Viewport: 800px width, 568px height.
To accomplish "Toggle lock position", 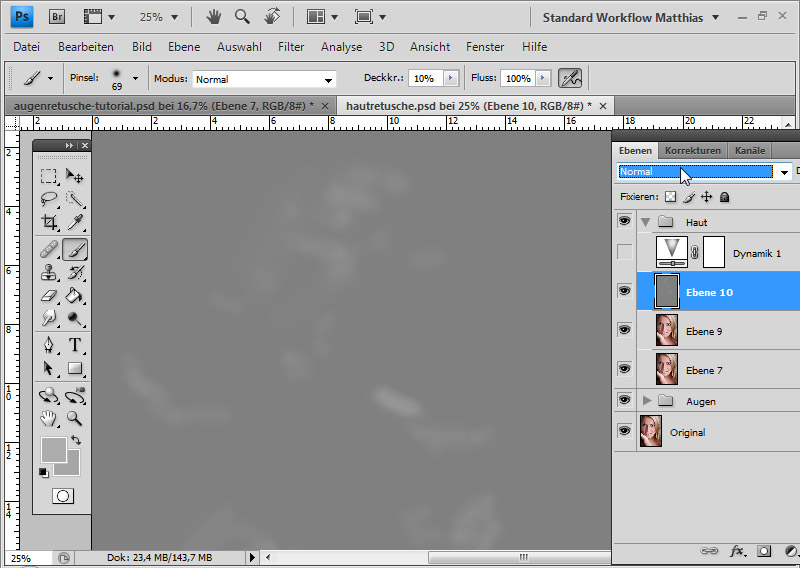I will 707,197.
